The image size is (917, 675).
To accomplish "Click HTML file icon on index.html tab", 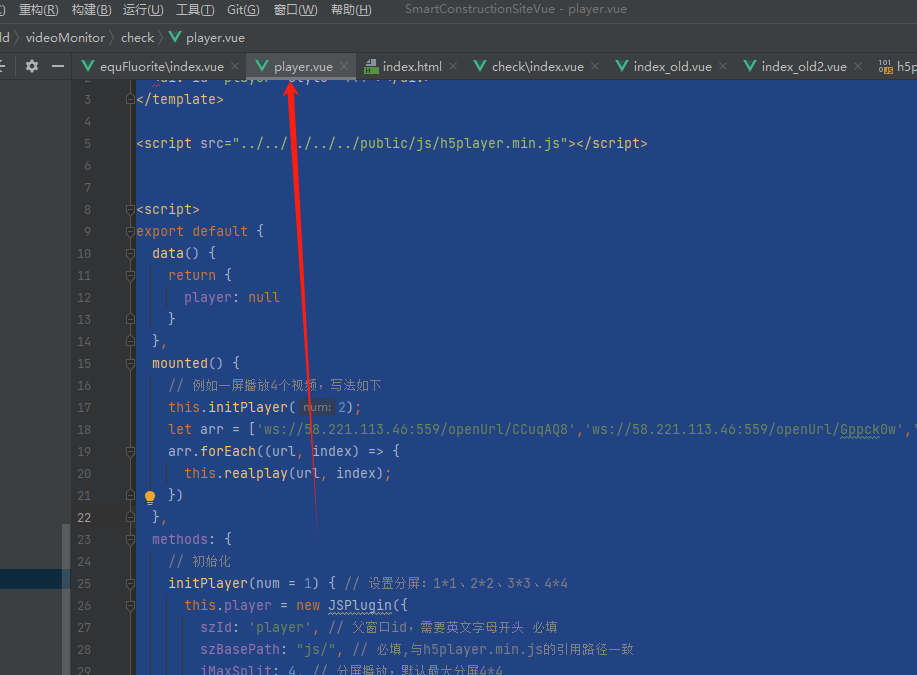I will coord(371,66).
